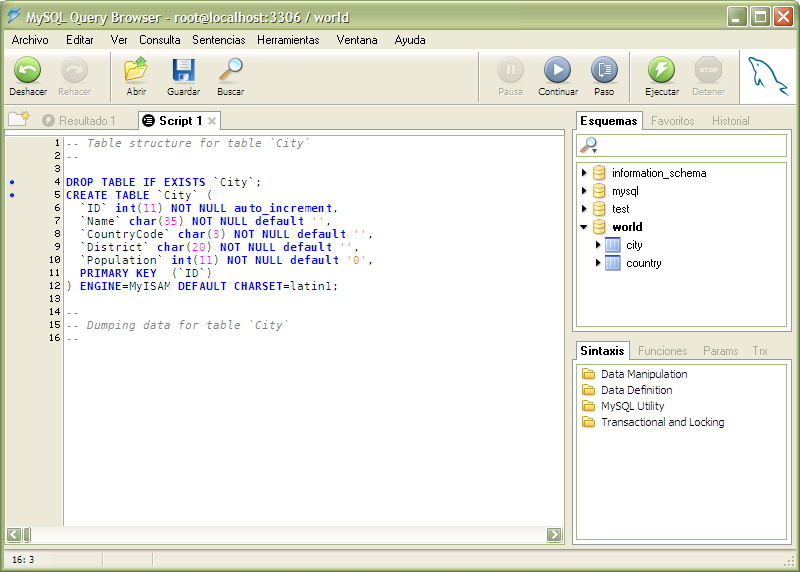Select the country table

pos(643,263)
